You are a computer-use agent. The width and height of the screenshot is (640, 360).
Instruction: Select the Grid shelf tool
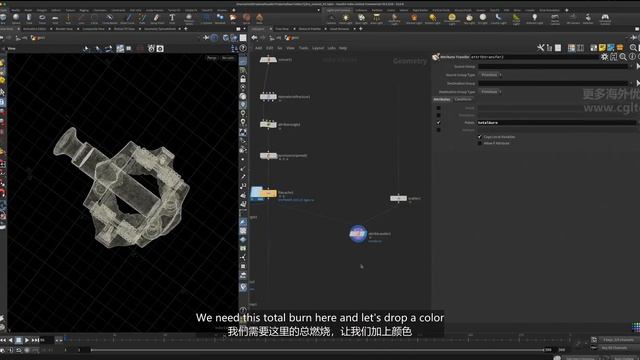55,18
